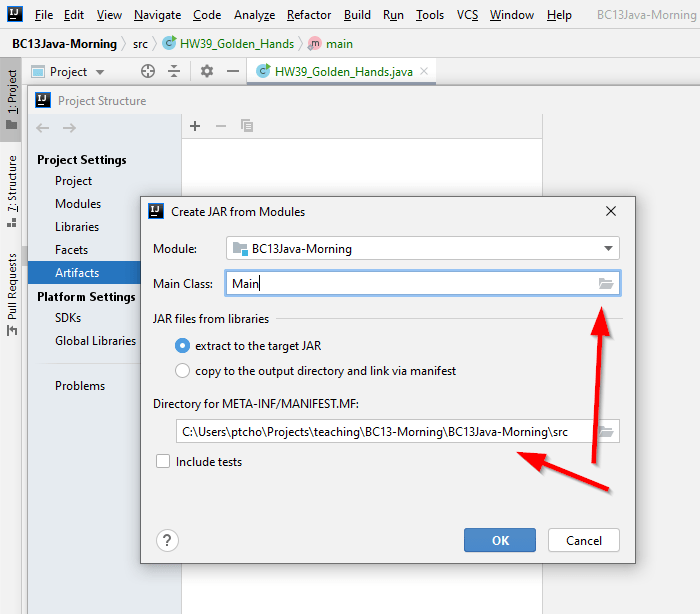Close the Create JAR from Modules dialog

(x=611, y=211)
